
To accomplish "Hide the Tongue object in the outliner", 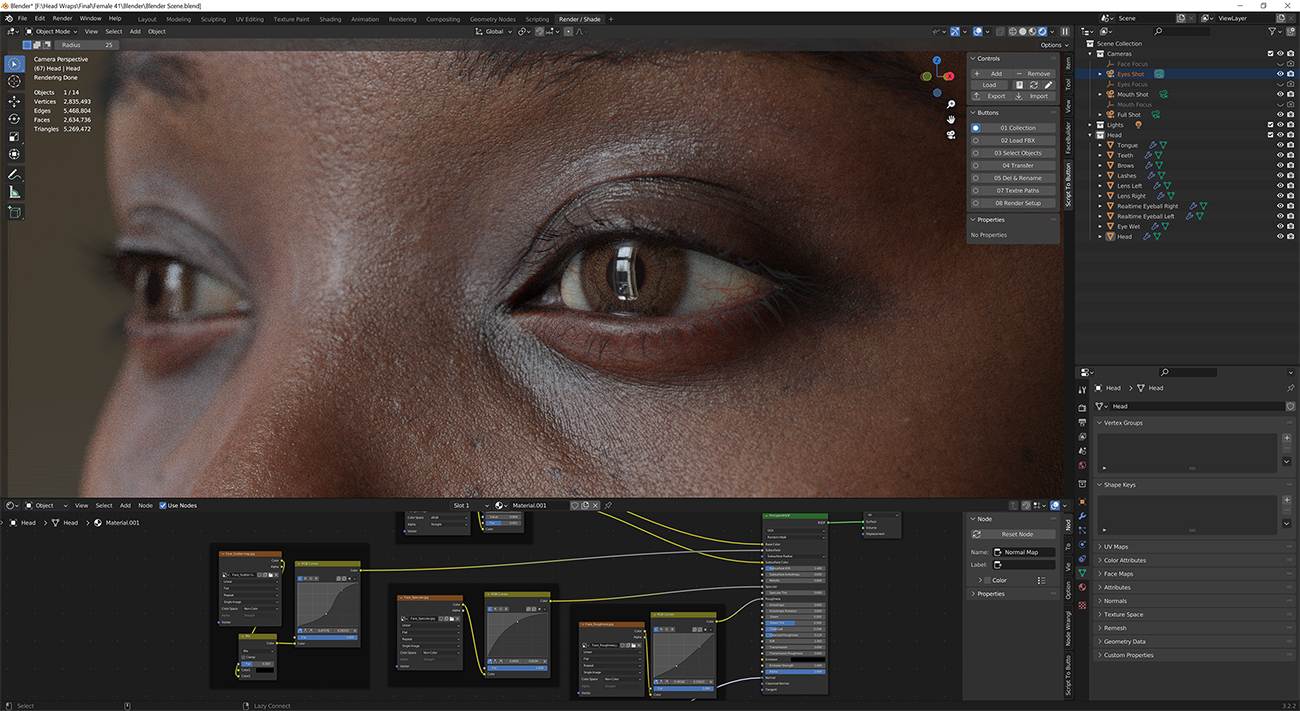I will 1280,145.
